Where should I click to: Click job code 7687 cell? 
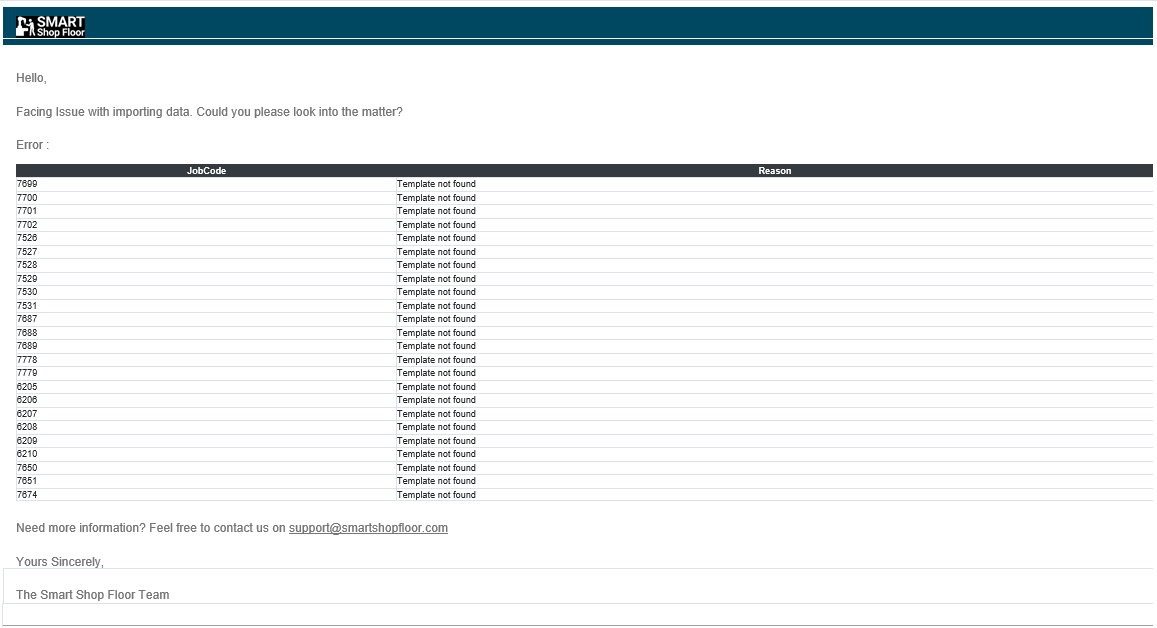pyautogui.click(x=27, y=319)
